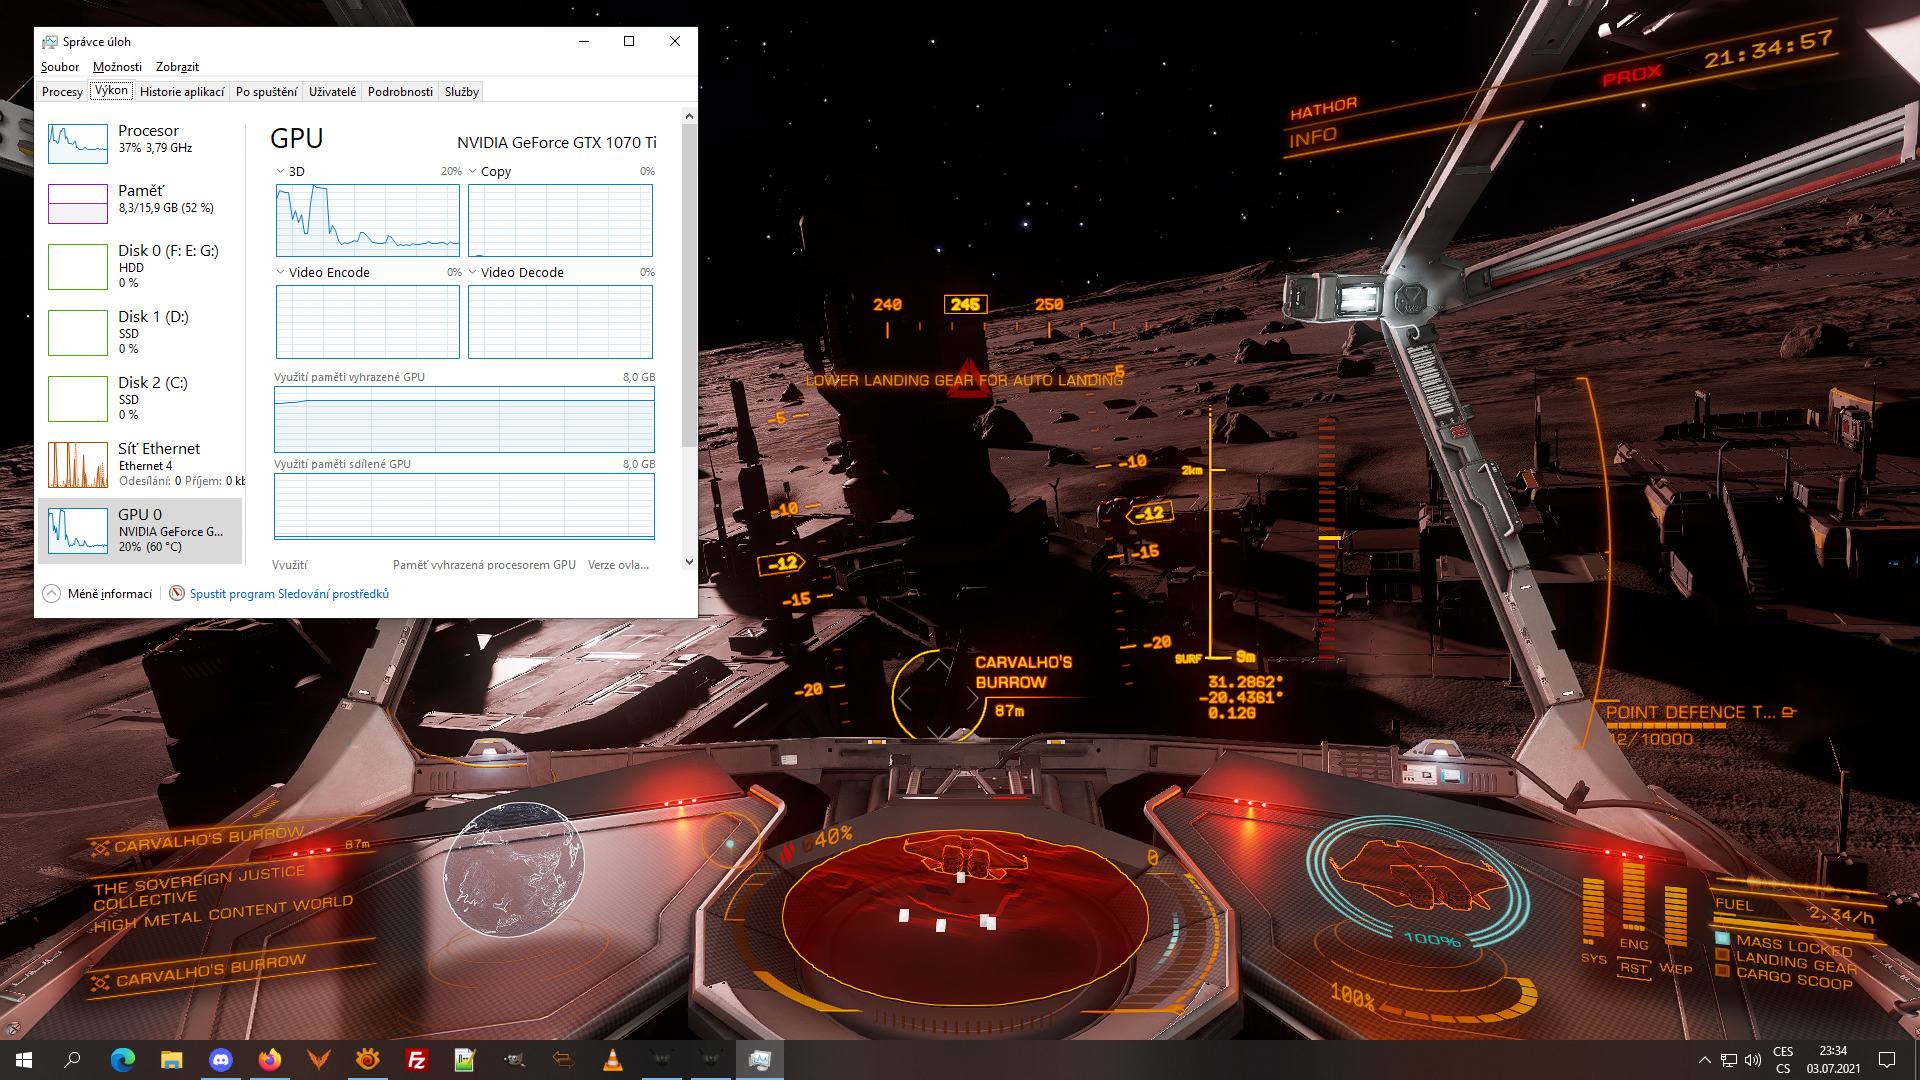Click the scroll up arrow in GPU pane
1920x1080 pixels.
point(689,117)
